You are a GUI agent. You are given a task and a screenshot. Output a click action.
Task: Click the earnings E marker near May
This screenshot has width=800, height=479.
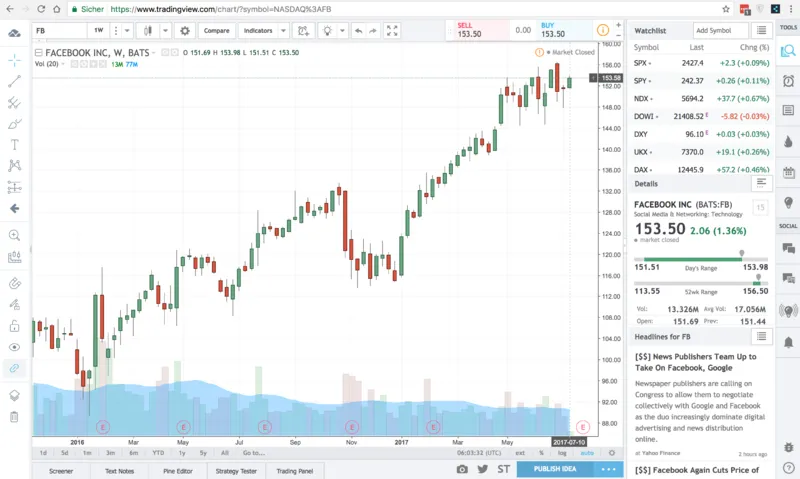tap(183, 427)
